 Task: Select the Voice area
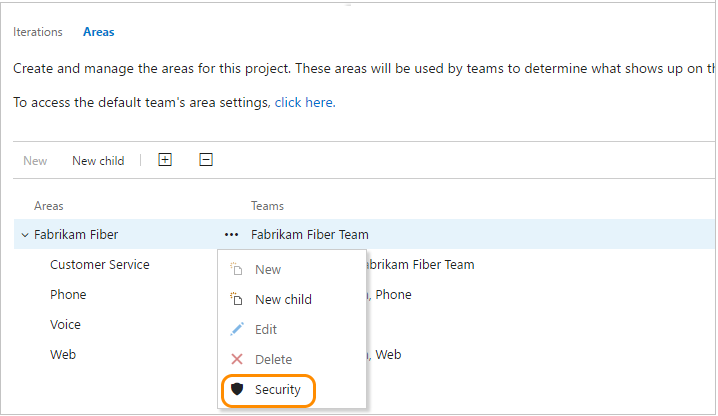(x=65, y=325)
